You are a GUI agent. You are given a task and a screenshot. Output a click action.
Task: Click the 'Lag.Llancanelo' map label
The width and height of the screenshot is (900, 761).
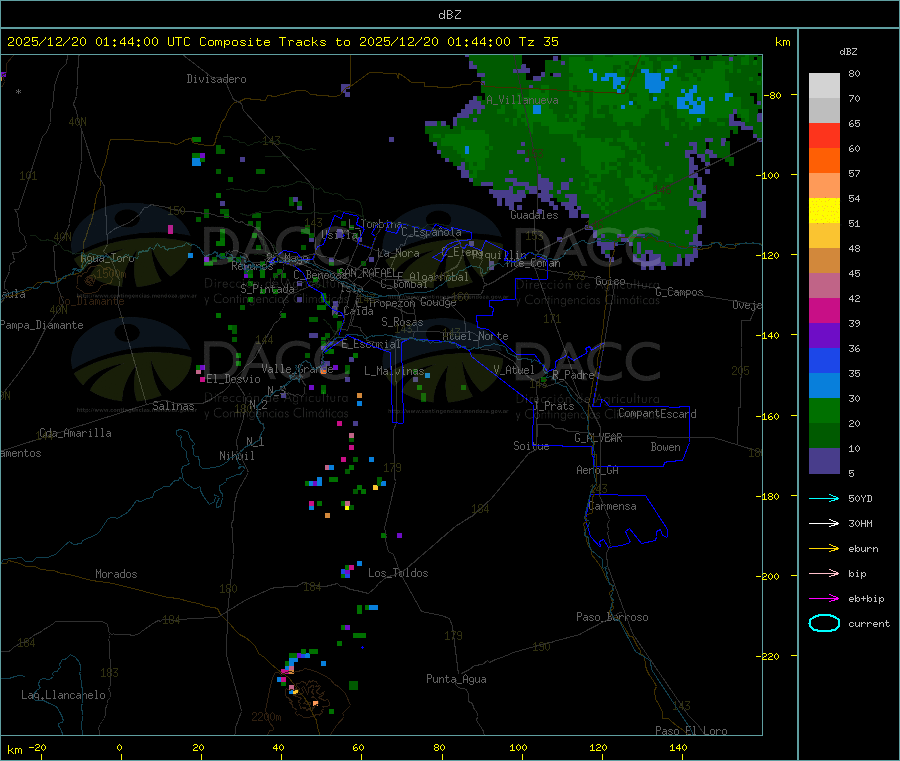(x=64, y=695)
